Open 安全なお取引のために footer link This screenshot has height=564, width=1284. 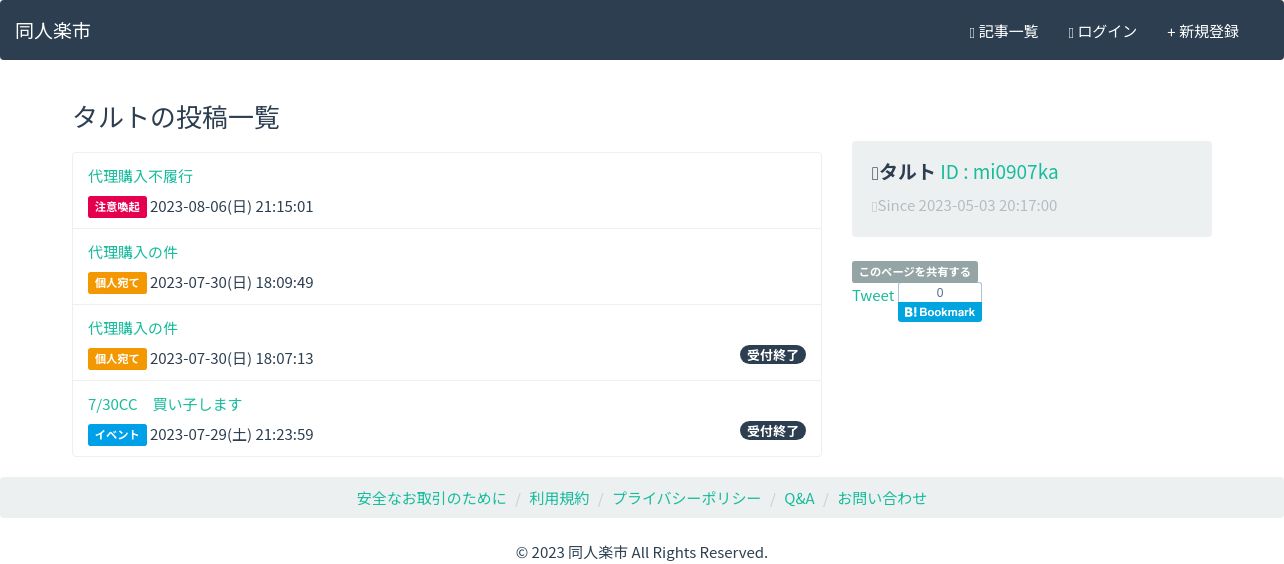[x=432, y=498]
